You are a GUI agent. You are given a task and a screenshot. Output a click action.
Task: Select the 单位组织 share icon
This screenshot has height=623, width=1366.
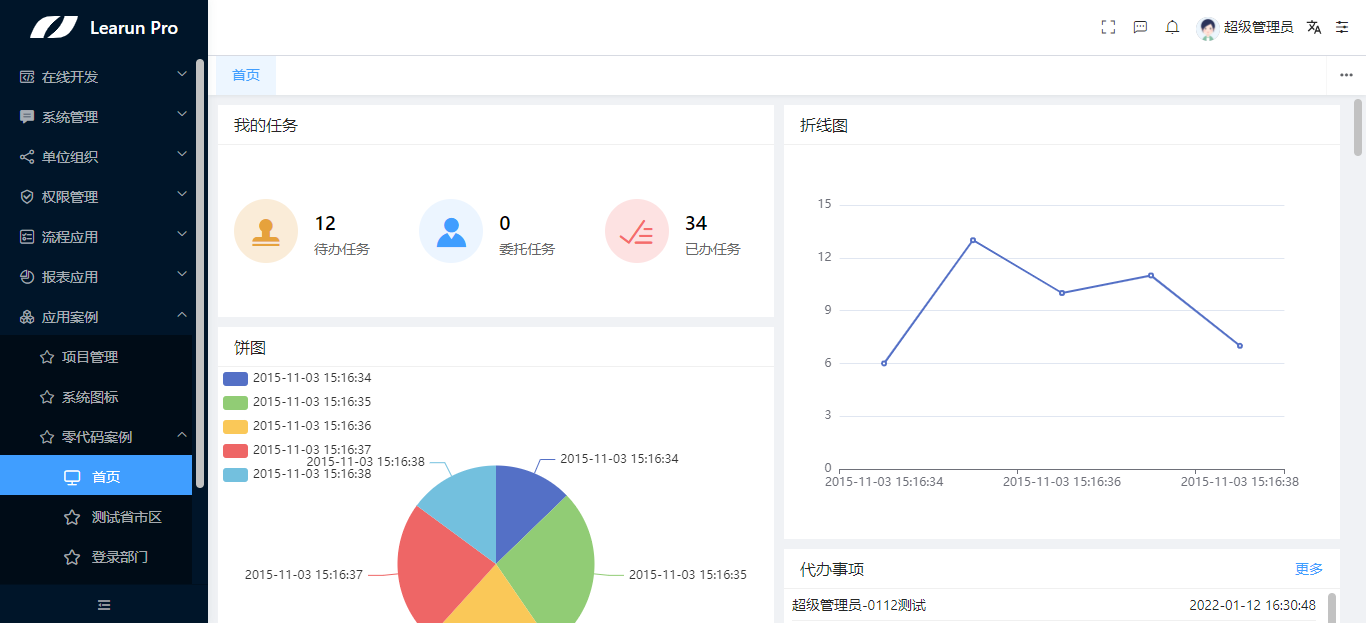[25, 156]
